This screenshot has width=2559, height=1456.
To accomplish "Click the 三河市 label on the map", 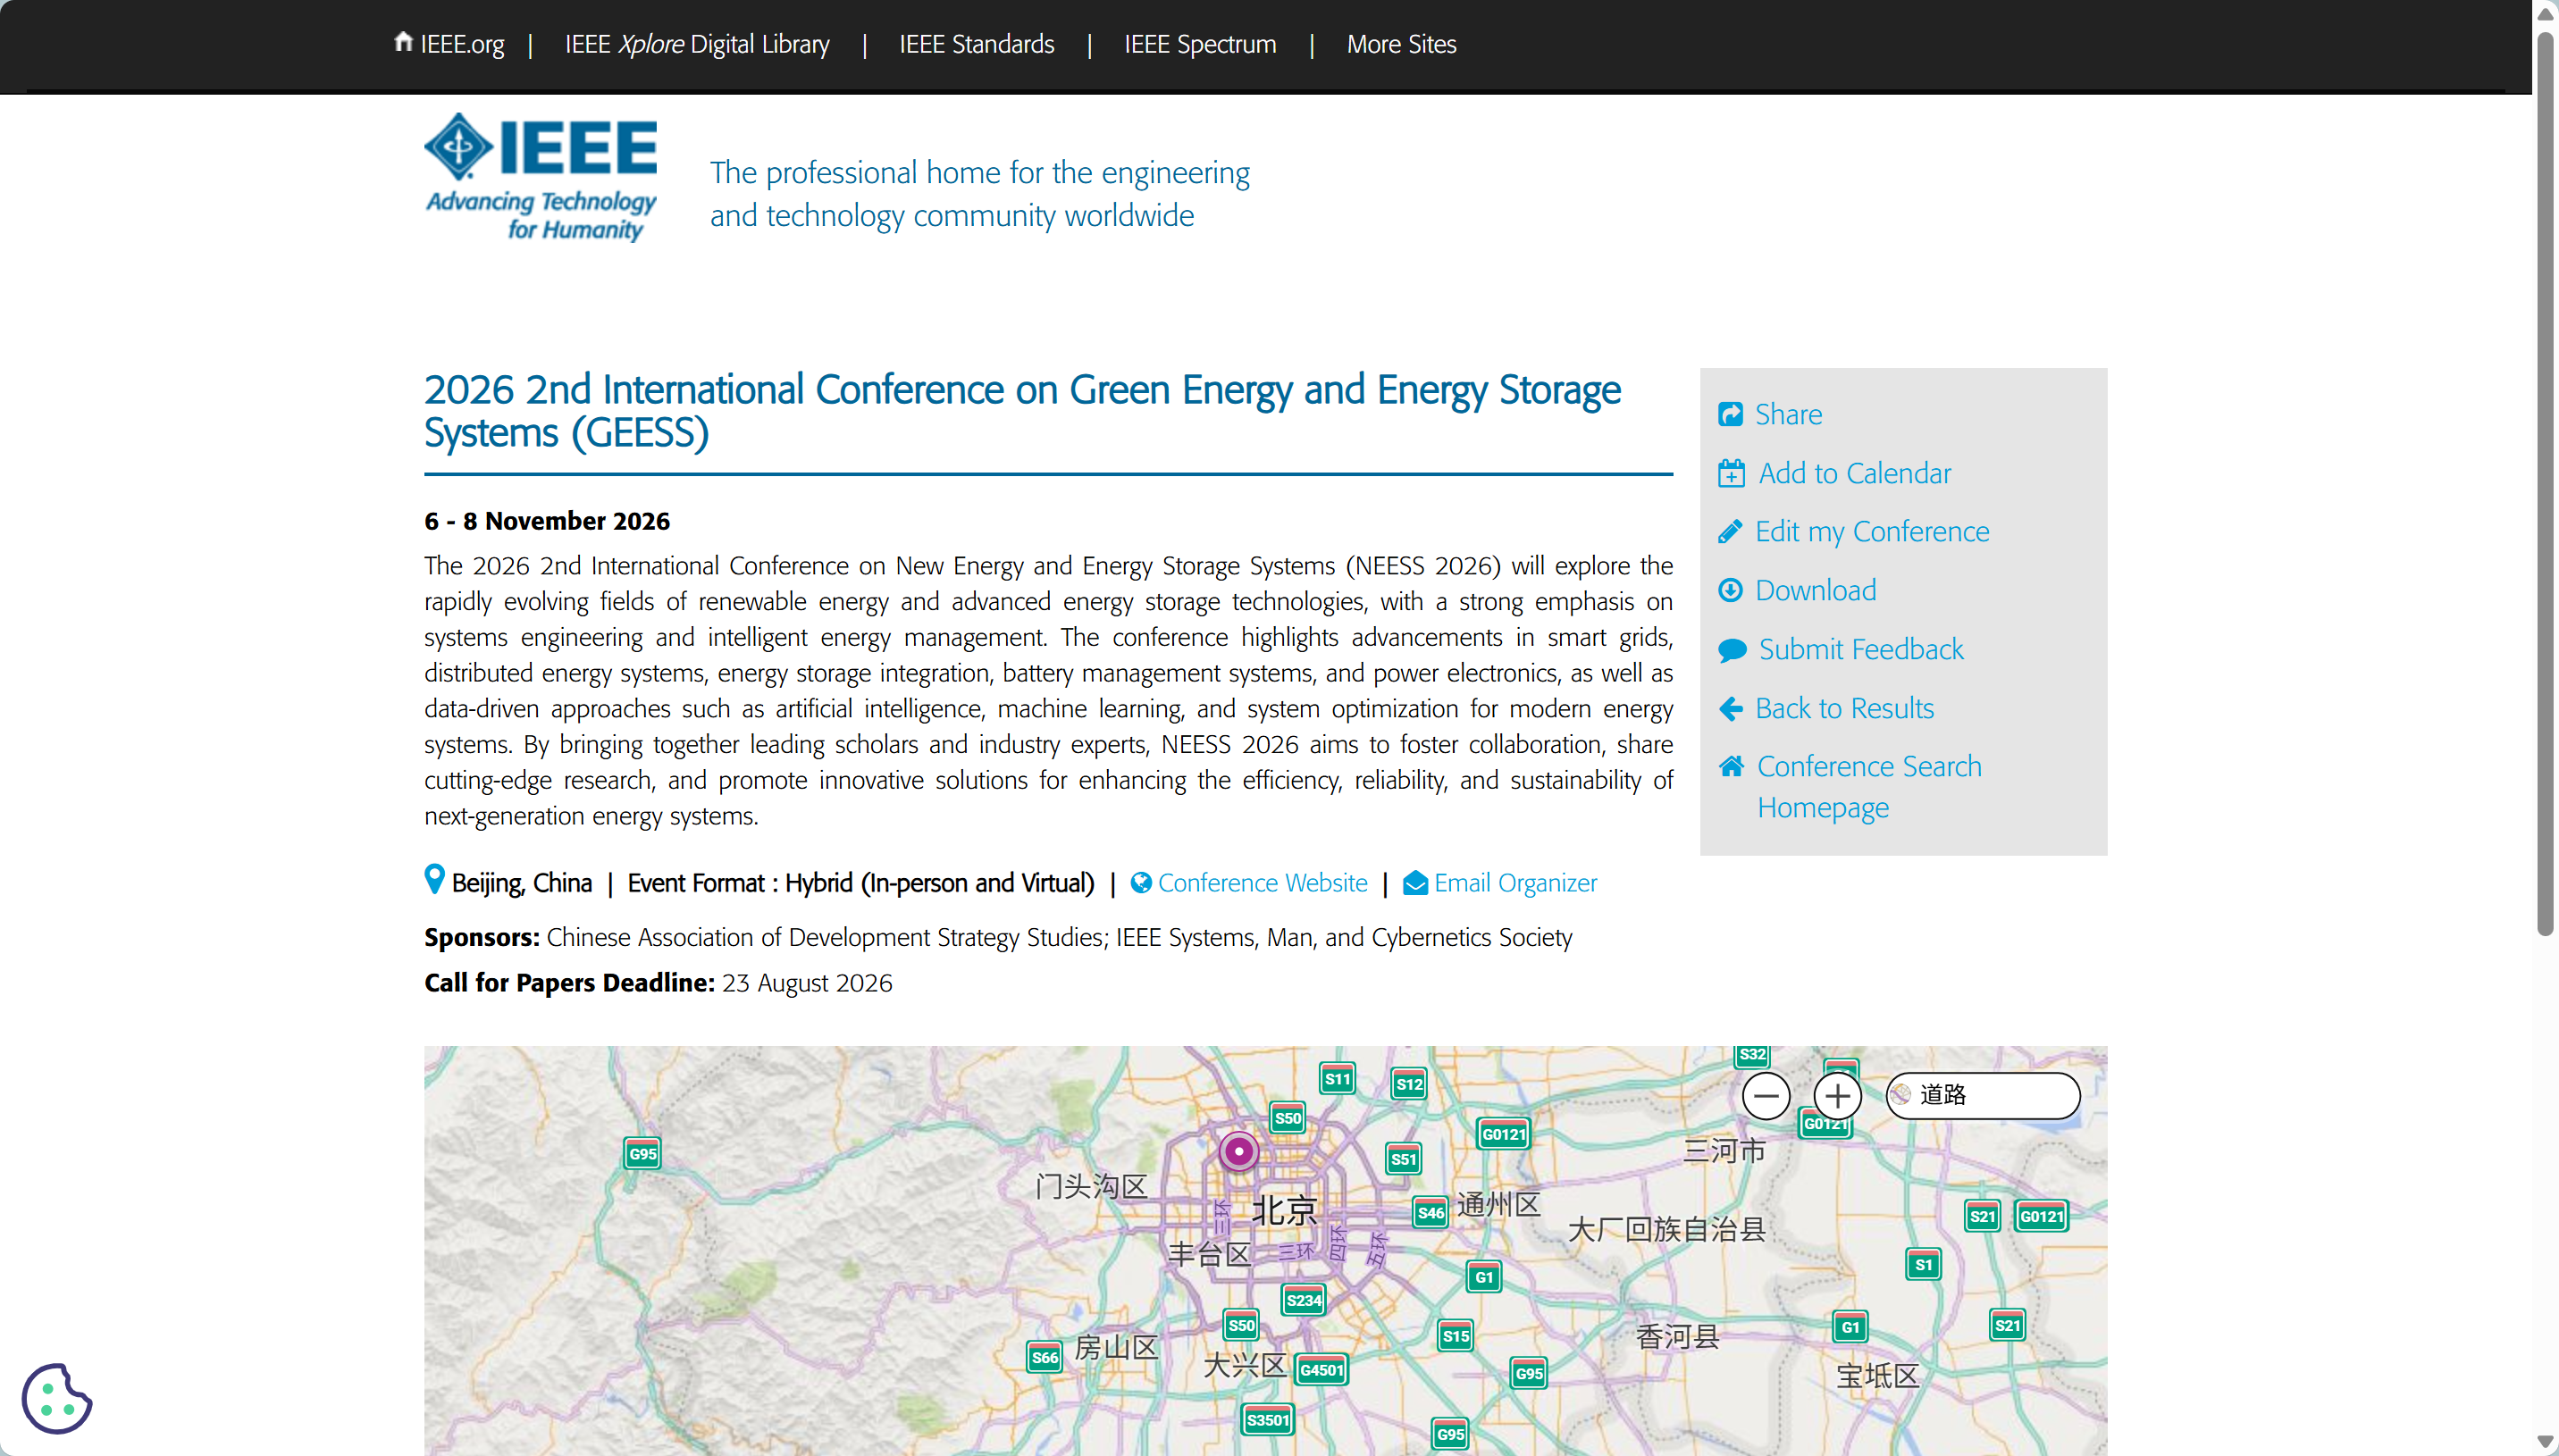I will coord(1724,1150).
